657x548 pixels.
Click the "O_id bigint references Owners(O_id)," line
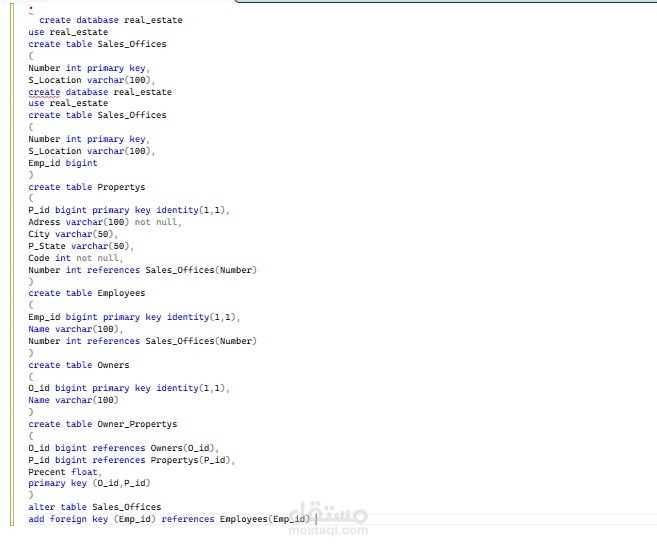(x=124, y=448)
